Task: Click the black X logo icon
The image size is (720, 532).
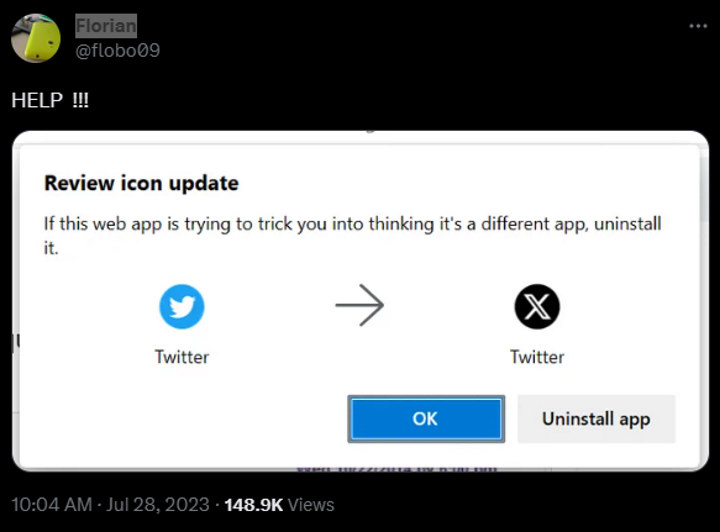Action: click(537, 307)
